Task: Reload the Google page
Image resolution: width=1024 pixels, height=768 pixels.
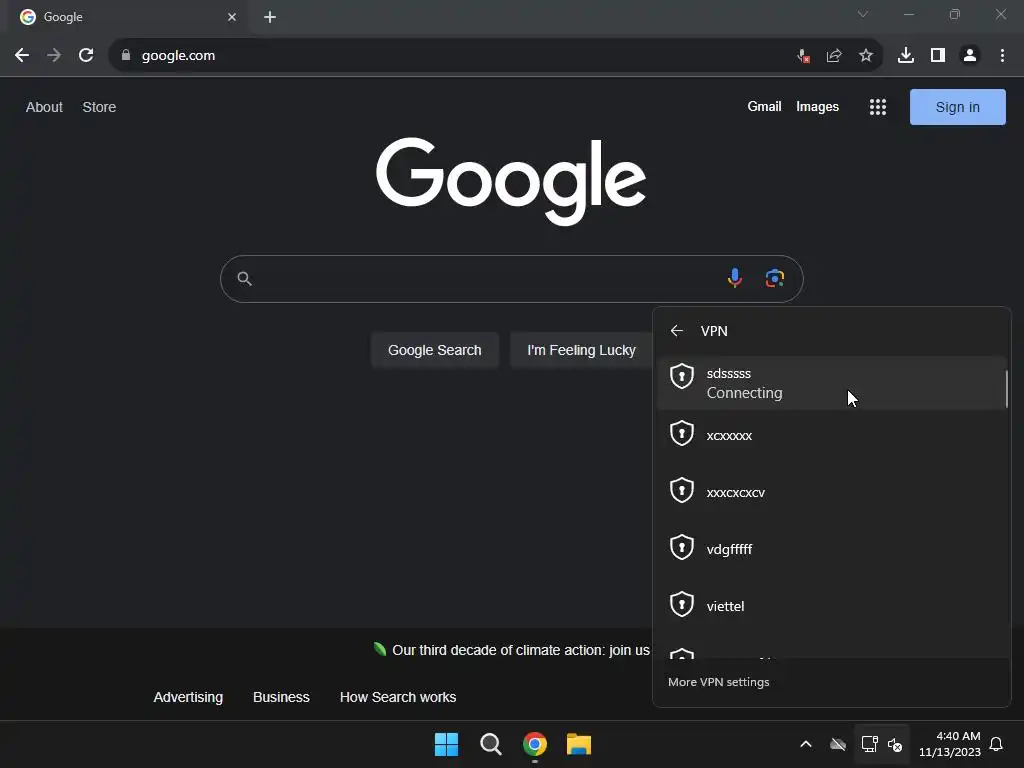Action: pyautogui.click(x=86, y=56)
